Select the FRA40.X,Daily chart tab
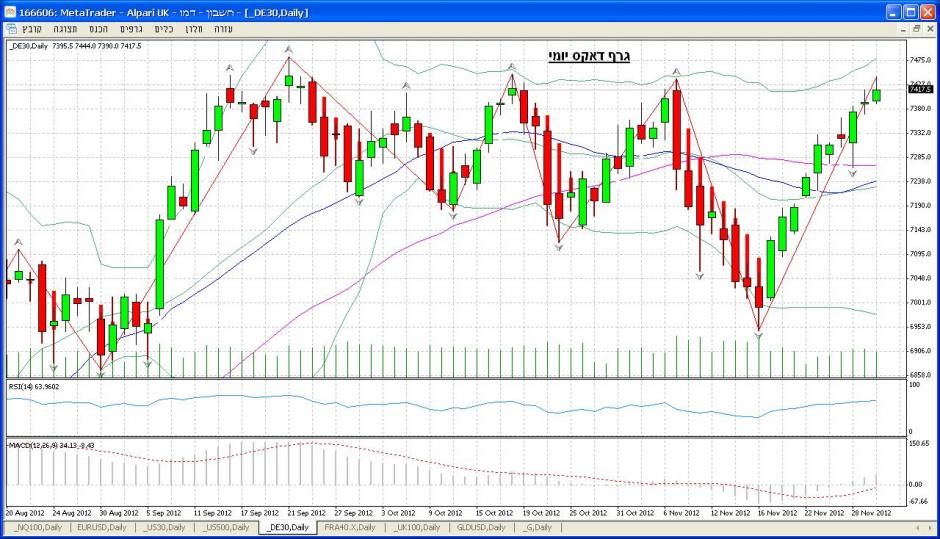 tap(350, 526)
